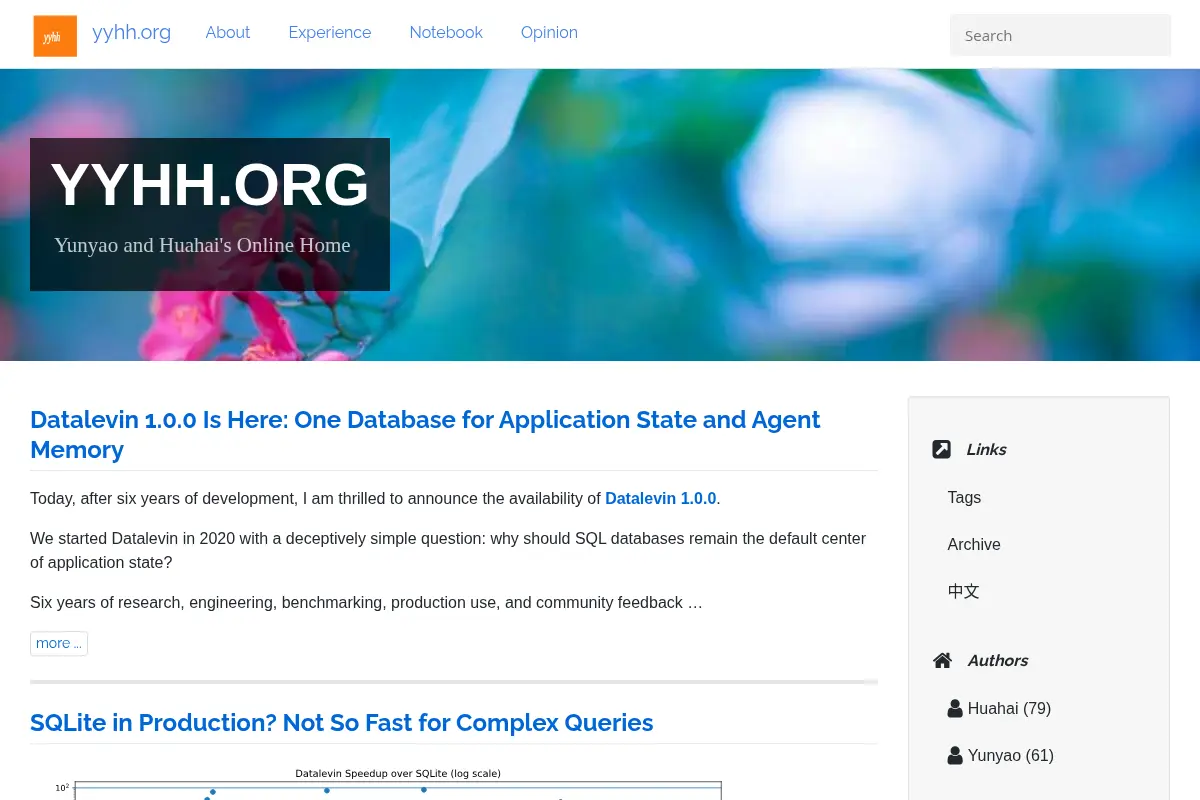The image size is (1200, 800).
Task: Click the 'Six years of research' paragraph
Action: [366, 602]
